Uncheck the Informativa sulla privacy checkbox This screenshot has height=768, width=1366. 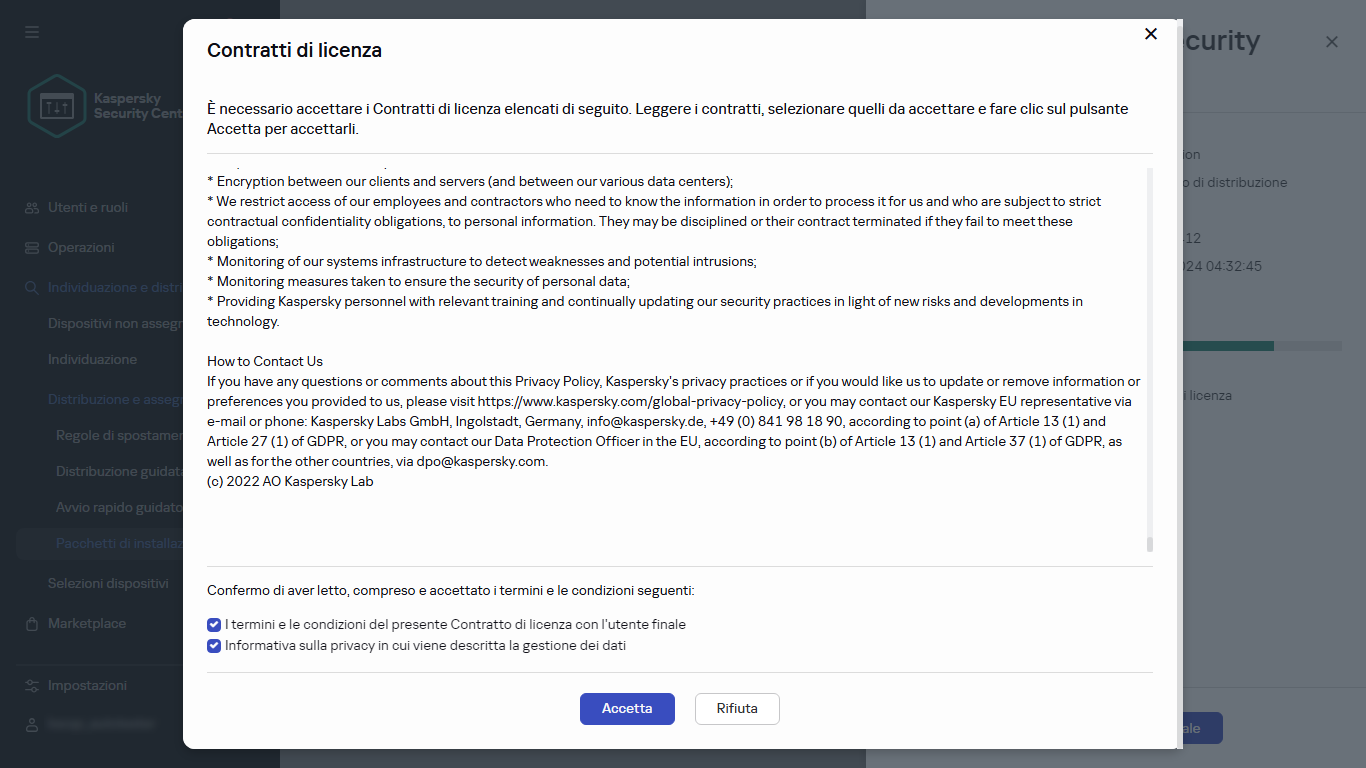(214, 646)
